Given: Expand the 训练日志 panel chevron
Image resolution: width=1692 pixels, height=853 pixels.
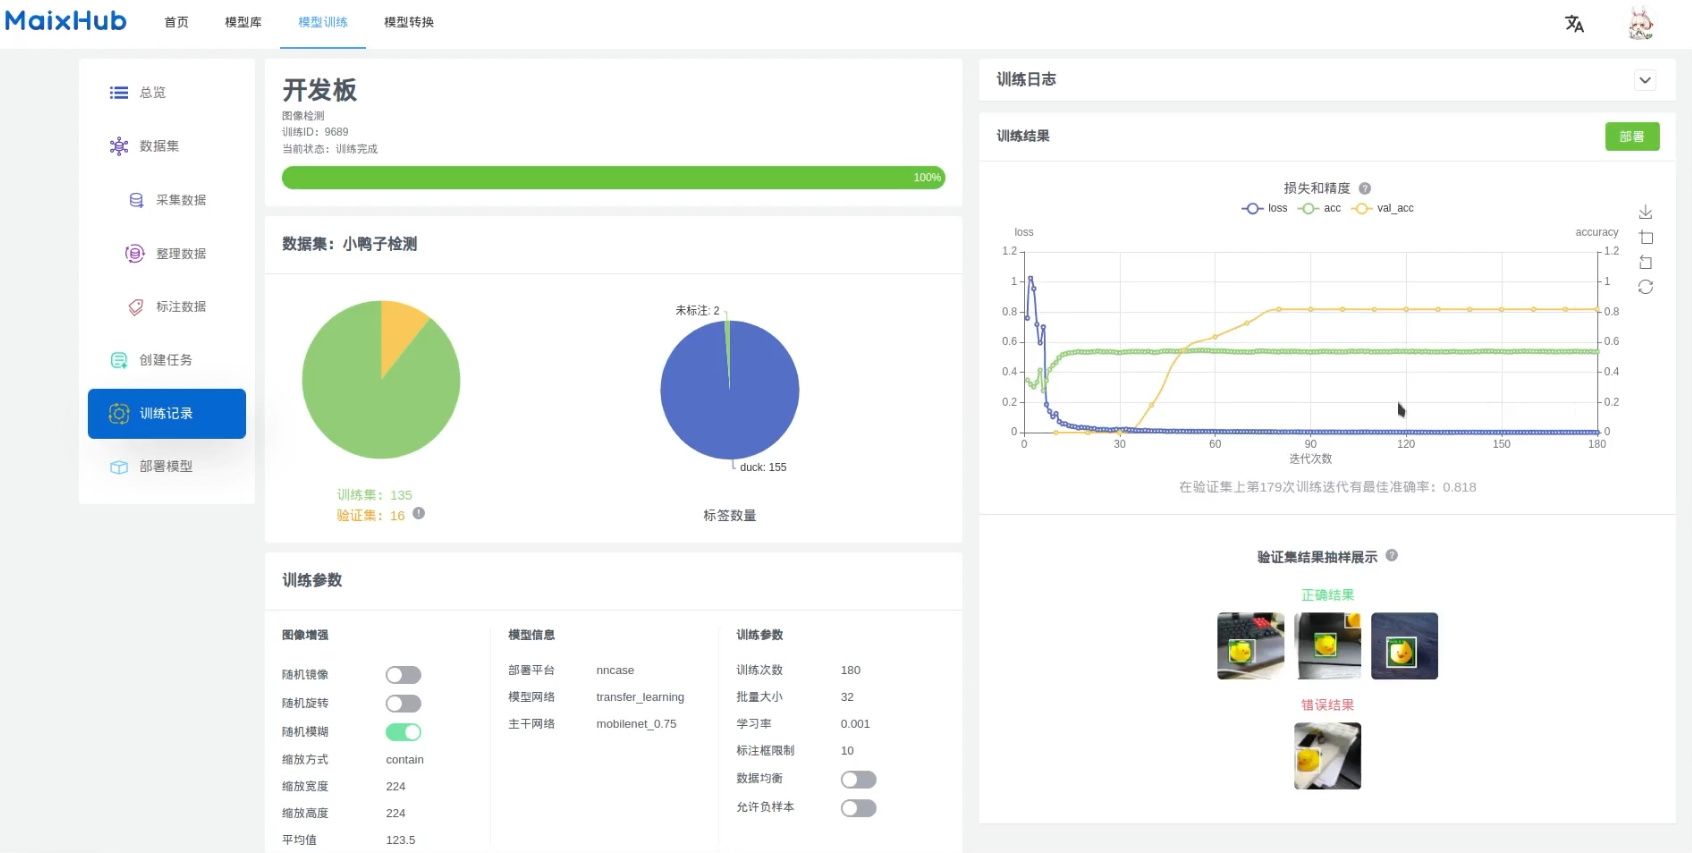Looking at the screenshot, I should click(x=1645, y=80).
